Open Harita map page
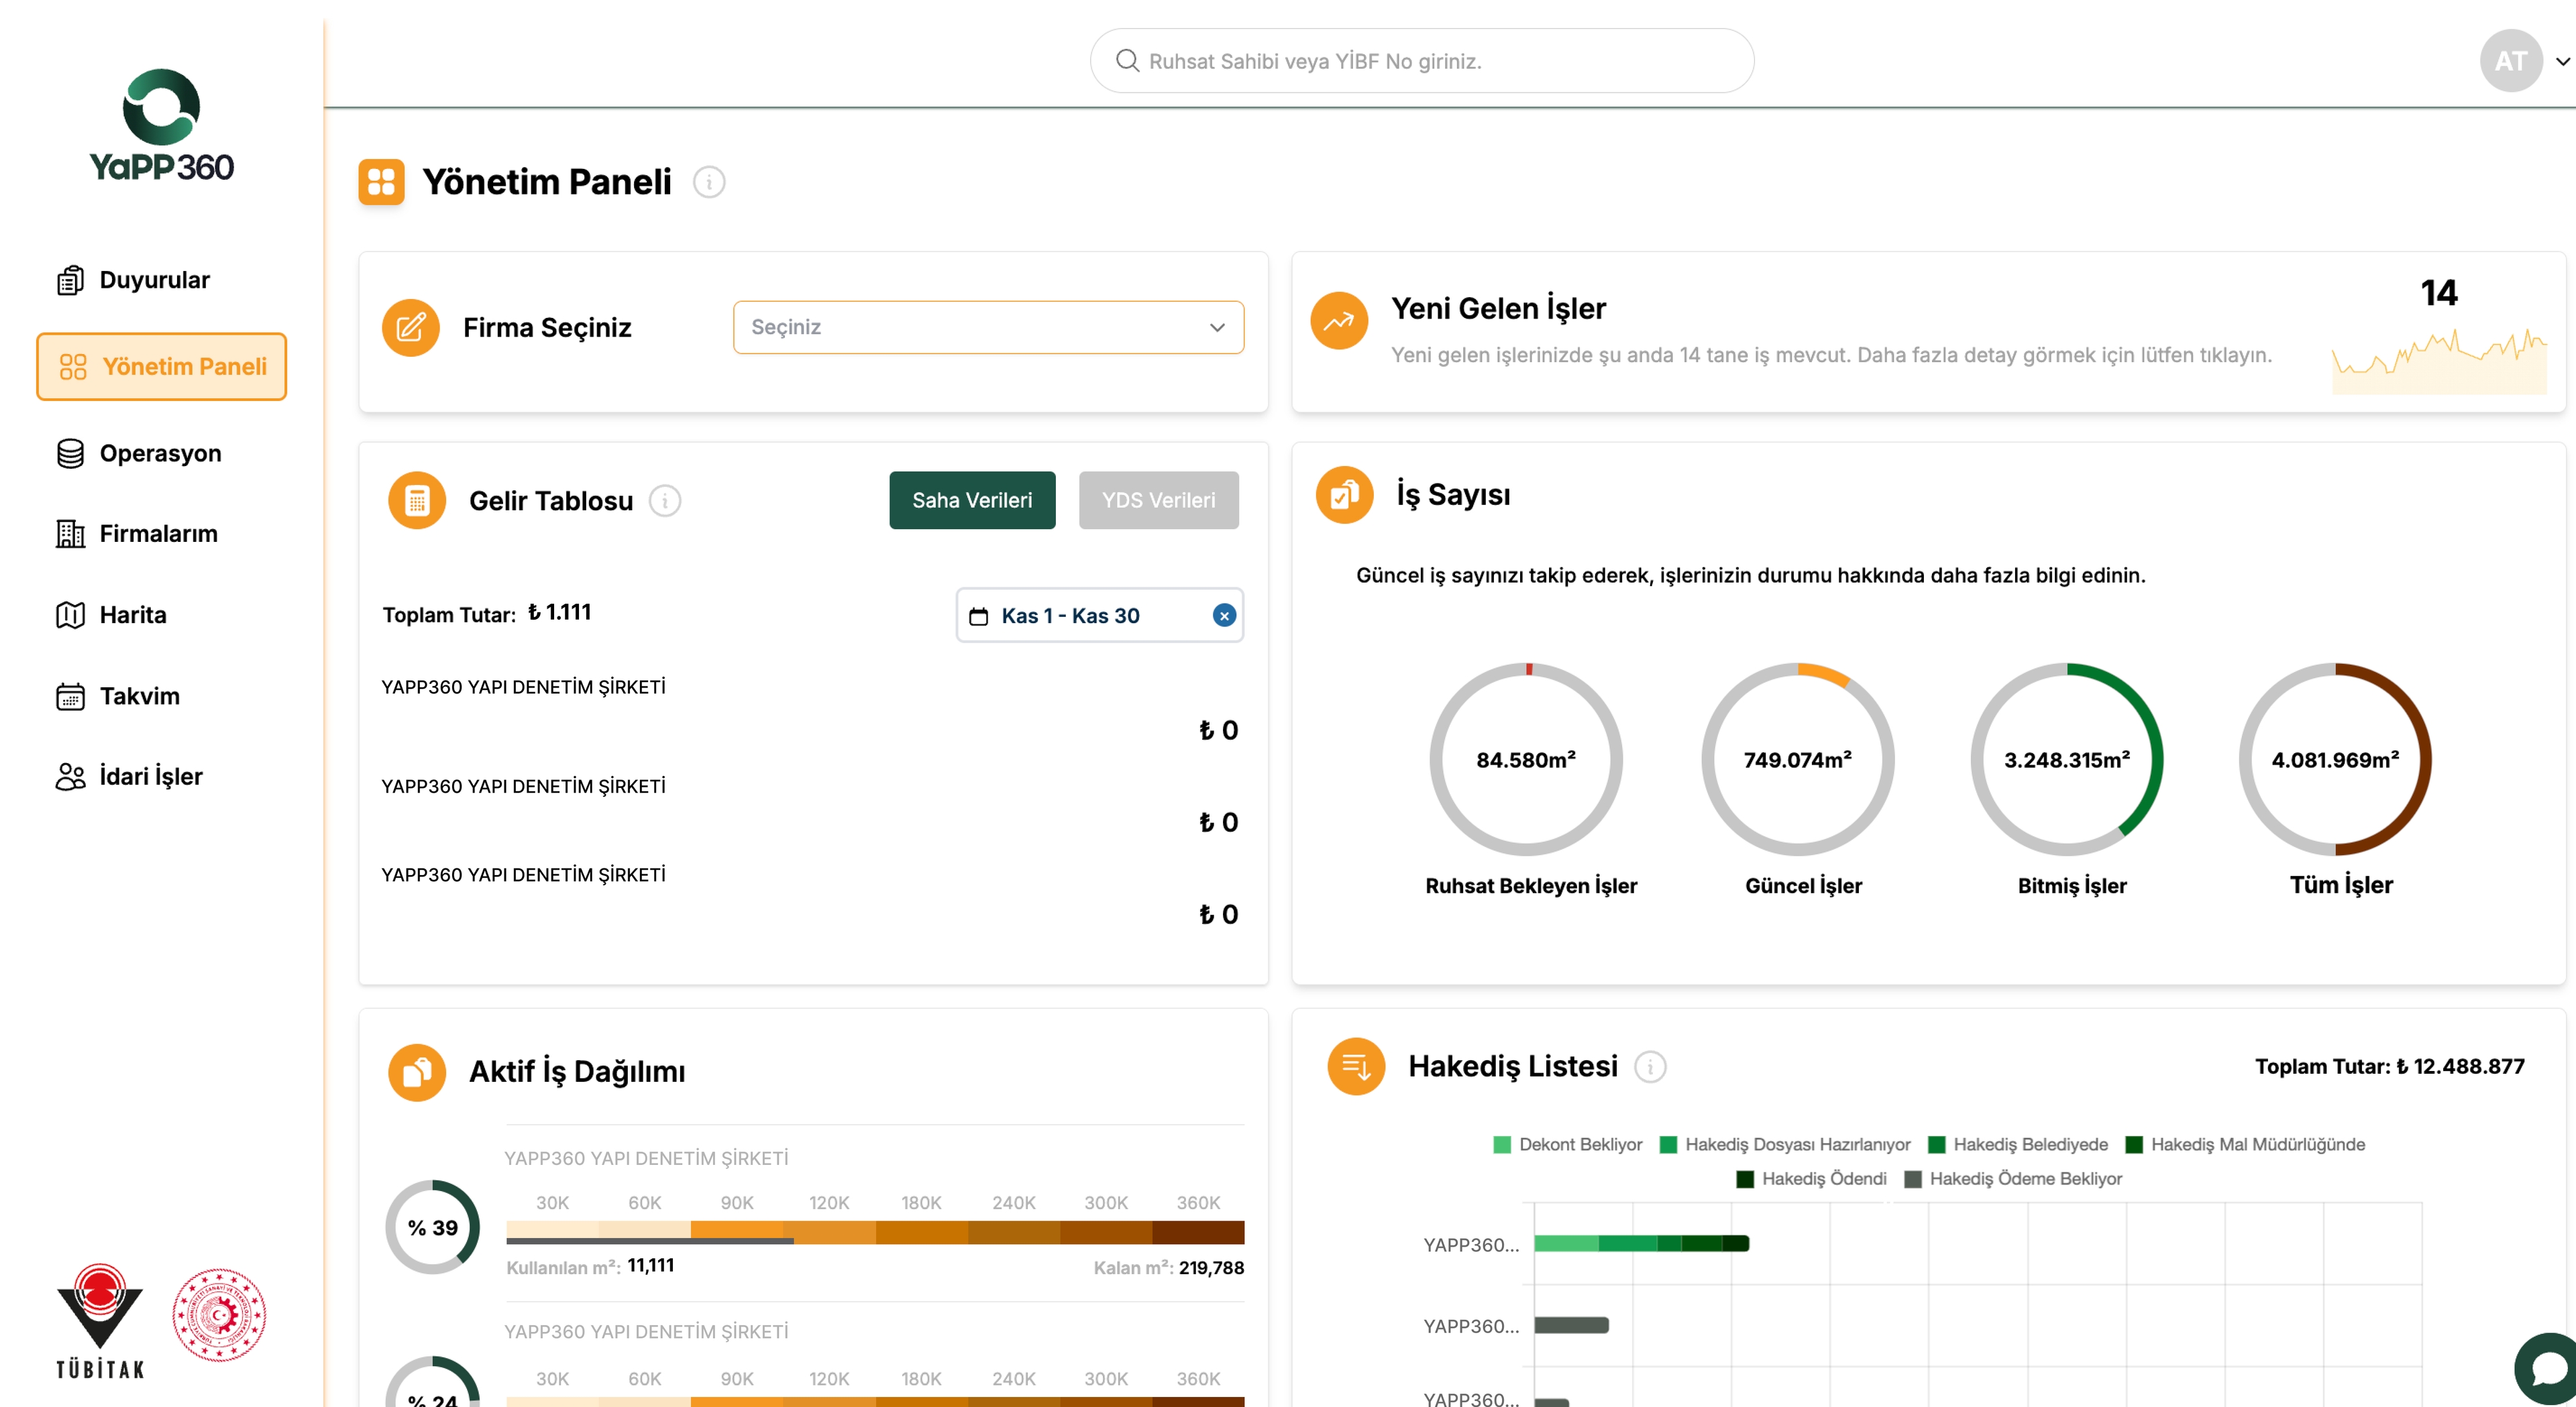 111,615
